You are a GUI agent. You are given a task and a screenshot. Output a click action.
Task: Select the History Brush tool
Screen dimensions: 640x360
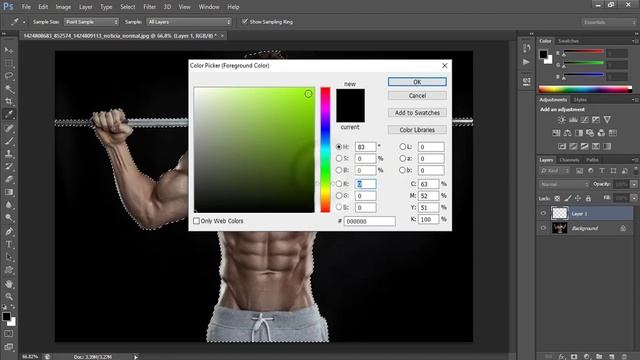coord(9,167)
